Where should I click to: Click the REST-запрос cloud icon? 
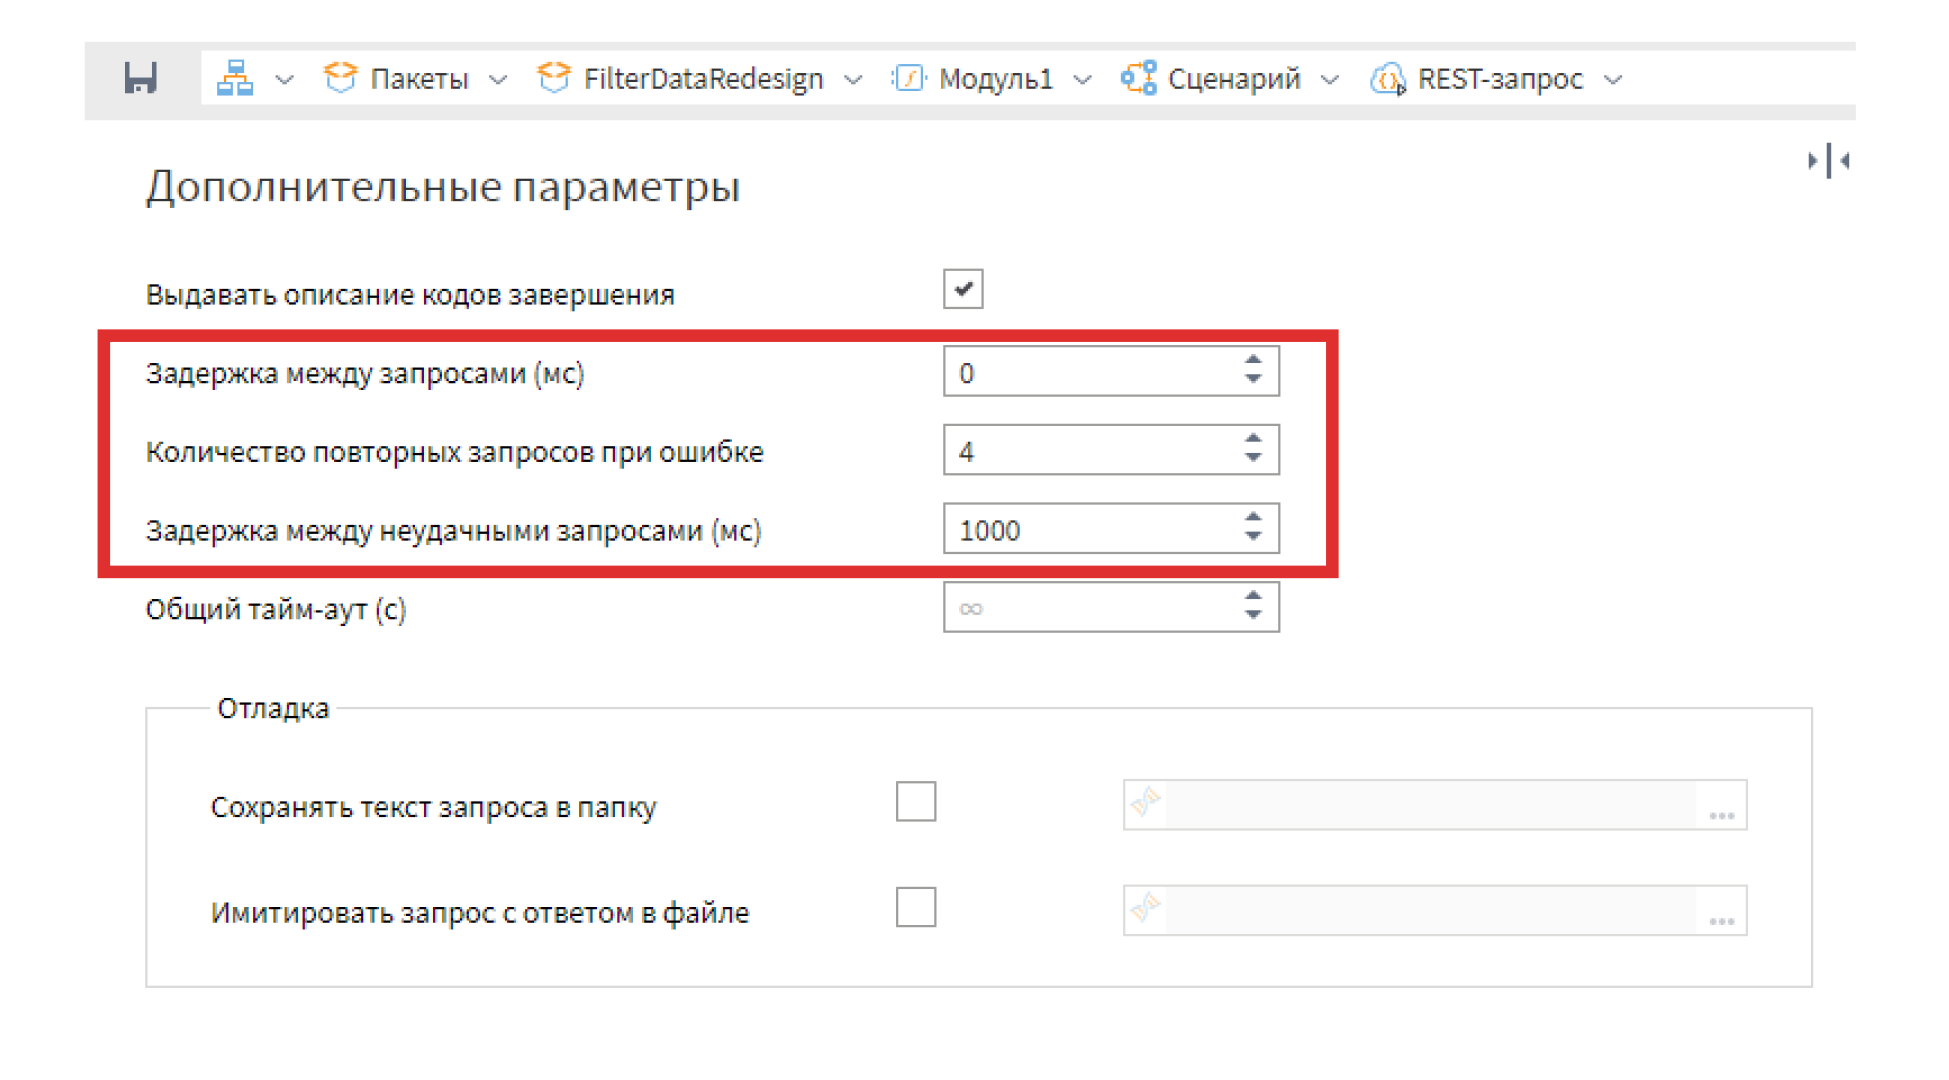[x=1387, y=79]
